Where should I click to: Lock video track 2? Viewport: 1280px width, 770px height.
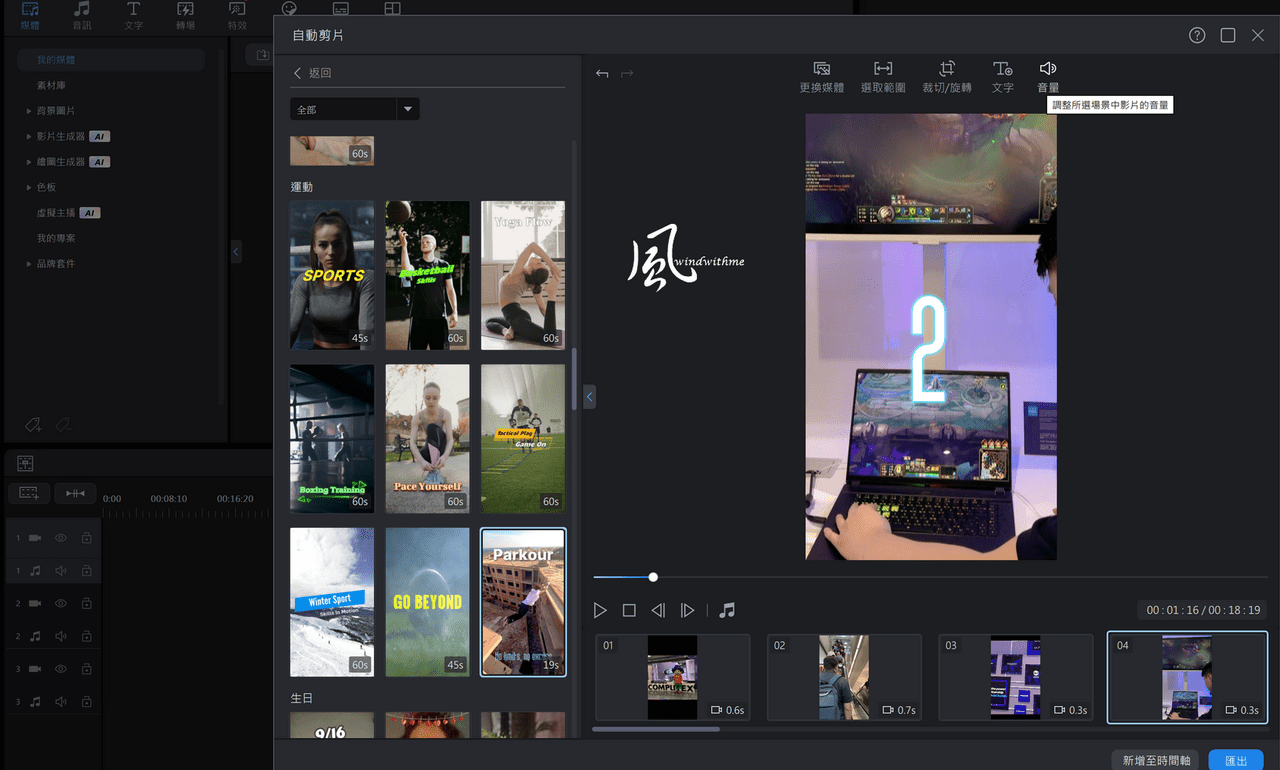click(86, 603)
